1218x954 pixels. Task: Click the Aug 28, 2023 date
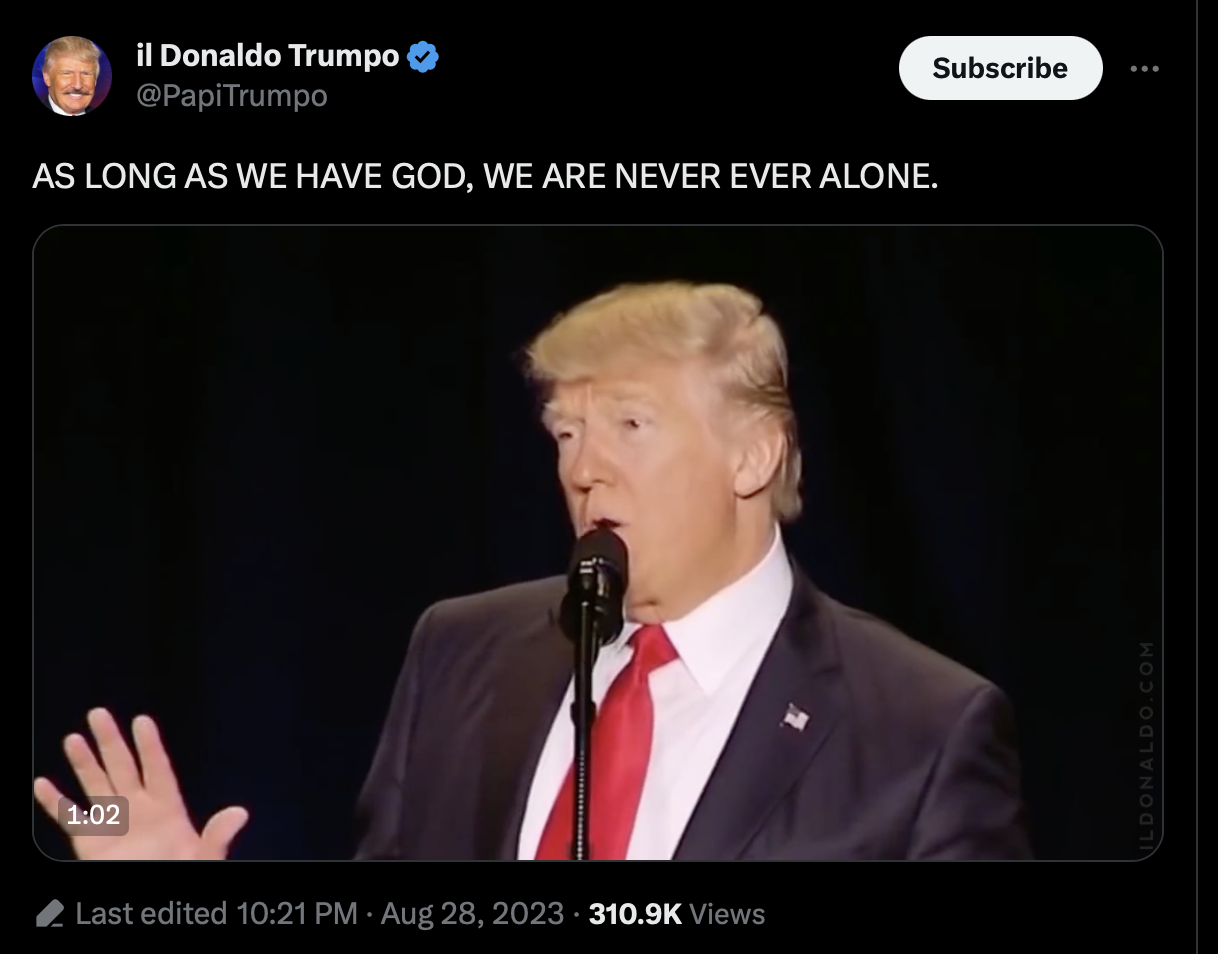point(472,914)
